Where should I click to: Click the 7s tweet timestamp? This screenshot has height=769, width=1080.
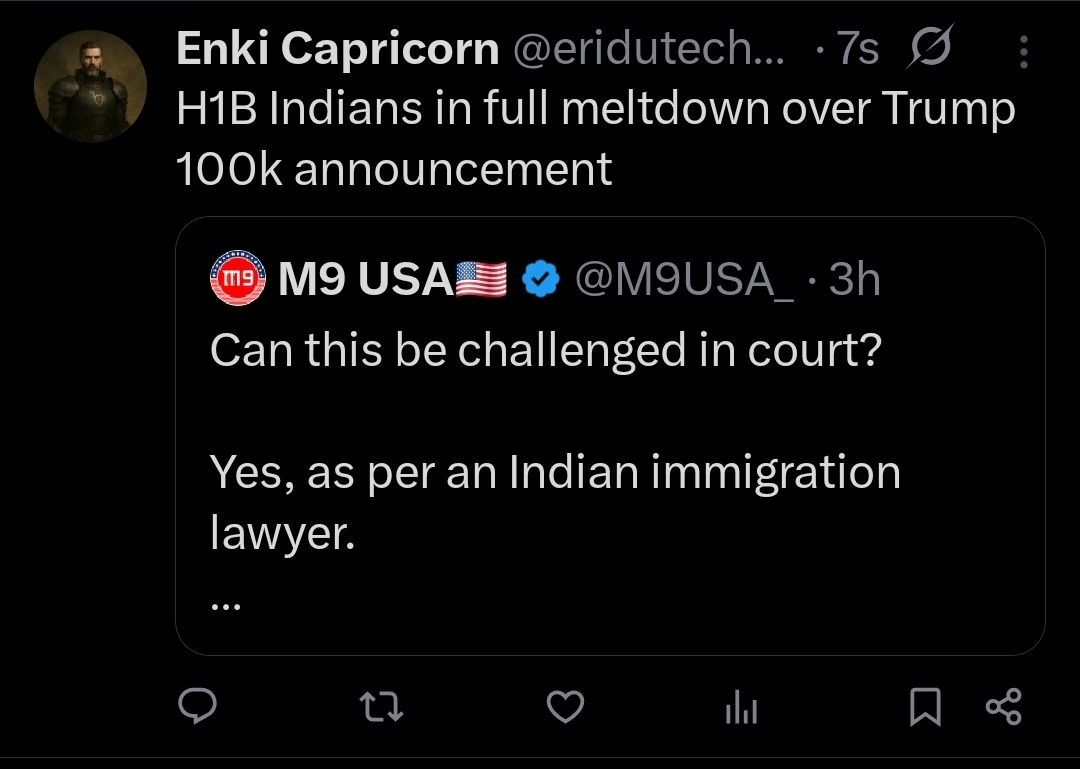point(857,50)
